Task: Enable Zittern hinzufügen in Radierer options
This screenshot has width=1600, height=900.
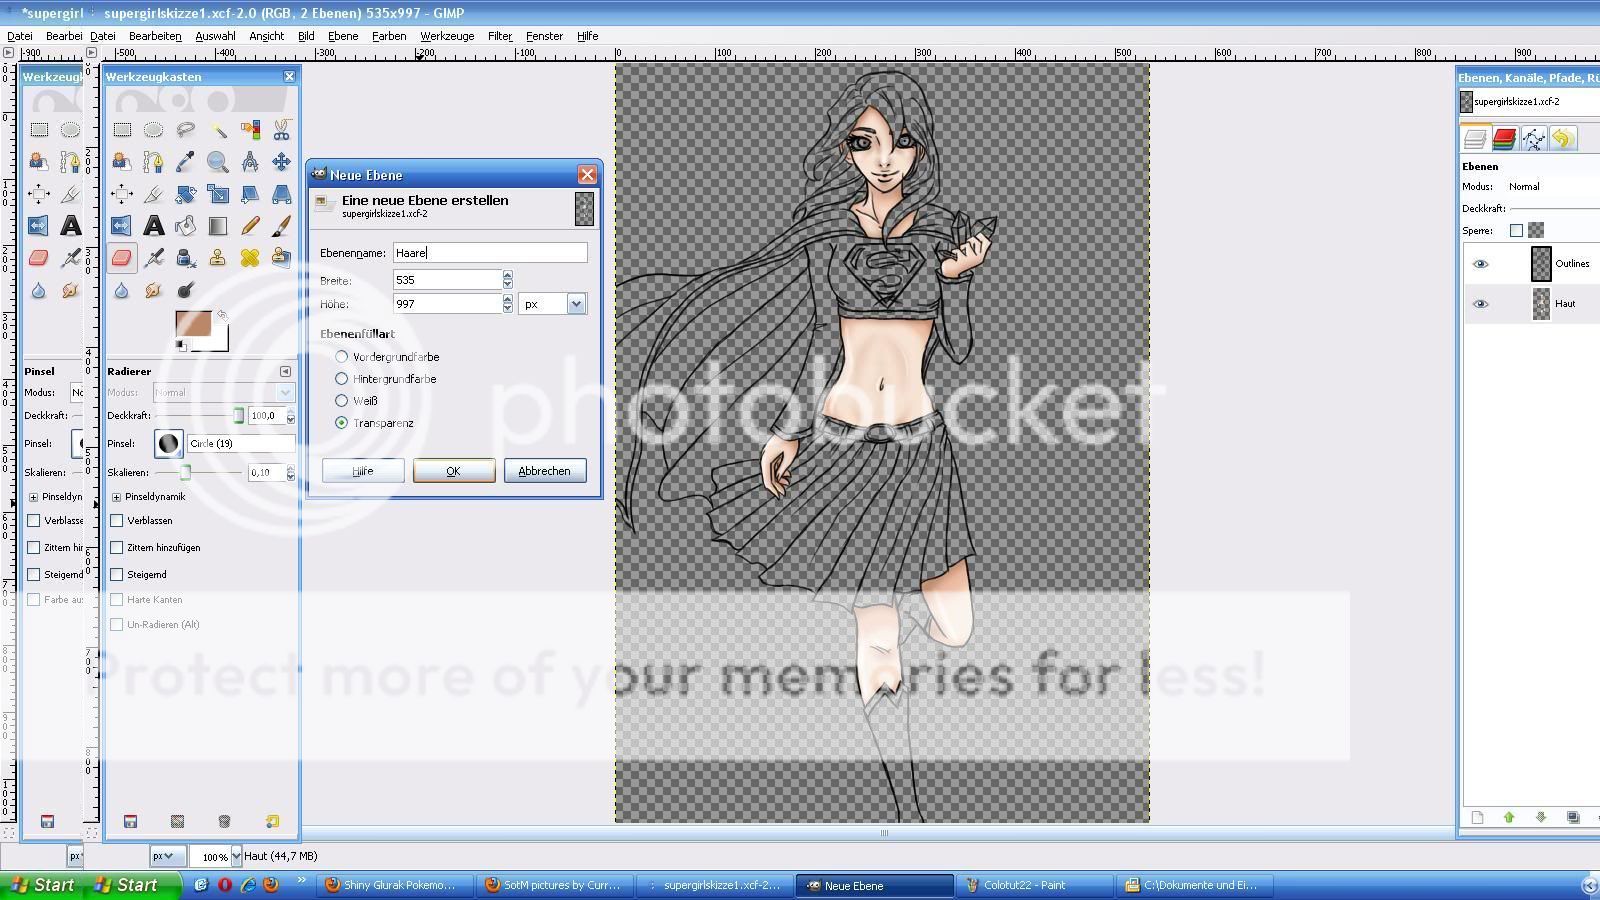Action: pyautogui.click(x=117, y=547)
